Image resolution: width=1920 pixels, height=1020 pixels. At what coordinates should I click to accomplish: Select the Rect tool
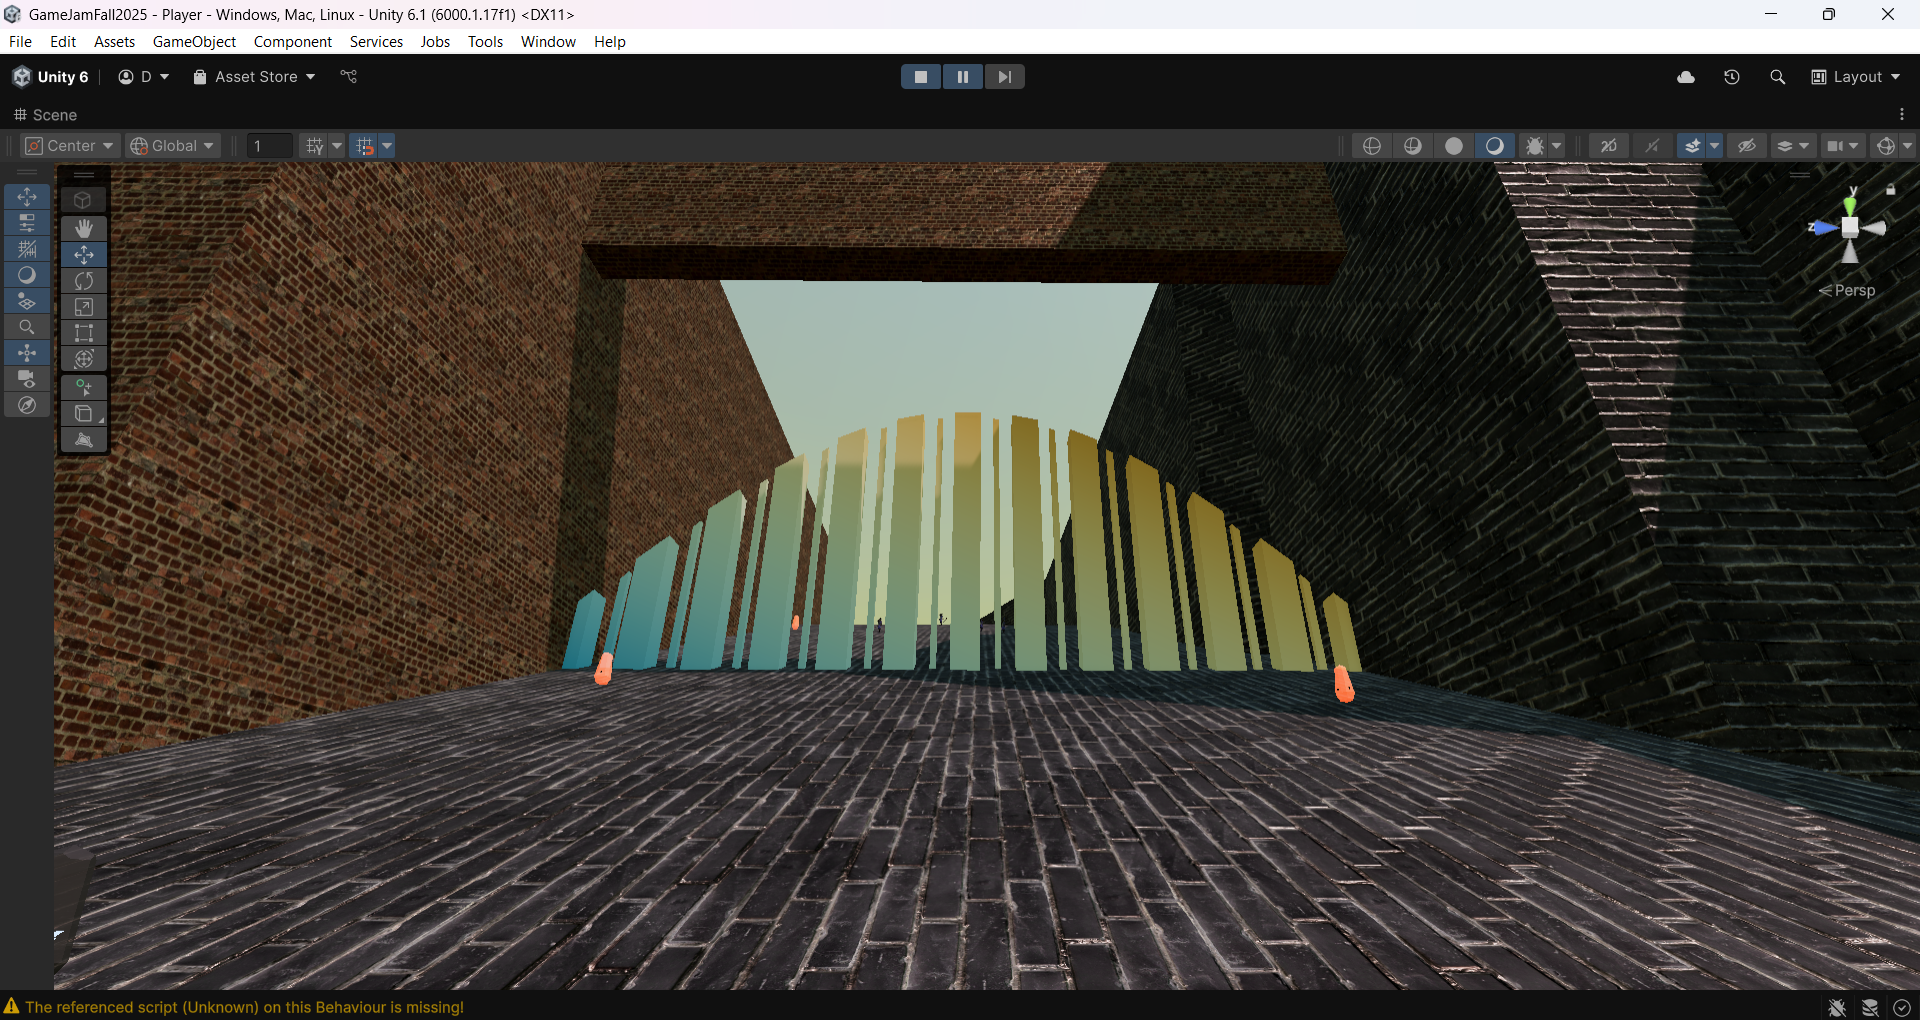click(x=84, y=333)
